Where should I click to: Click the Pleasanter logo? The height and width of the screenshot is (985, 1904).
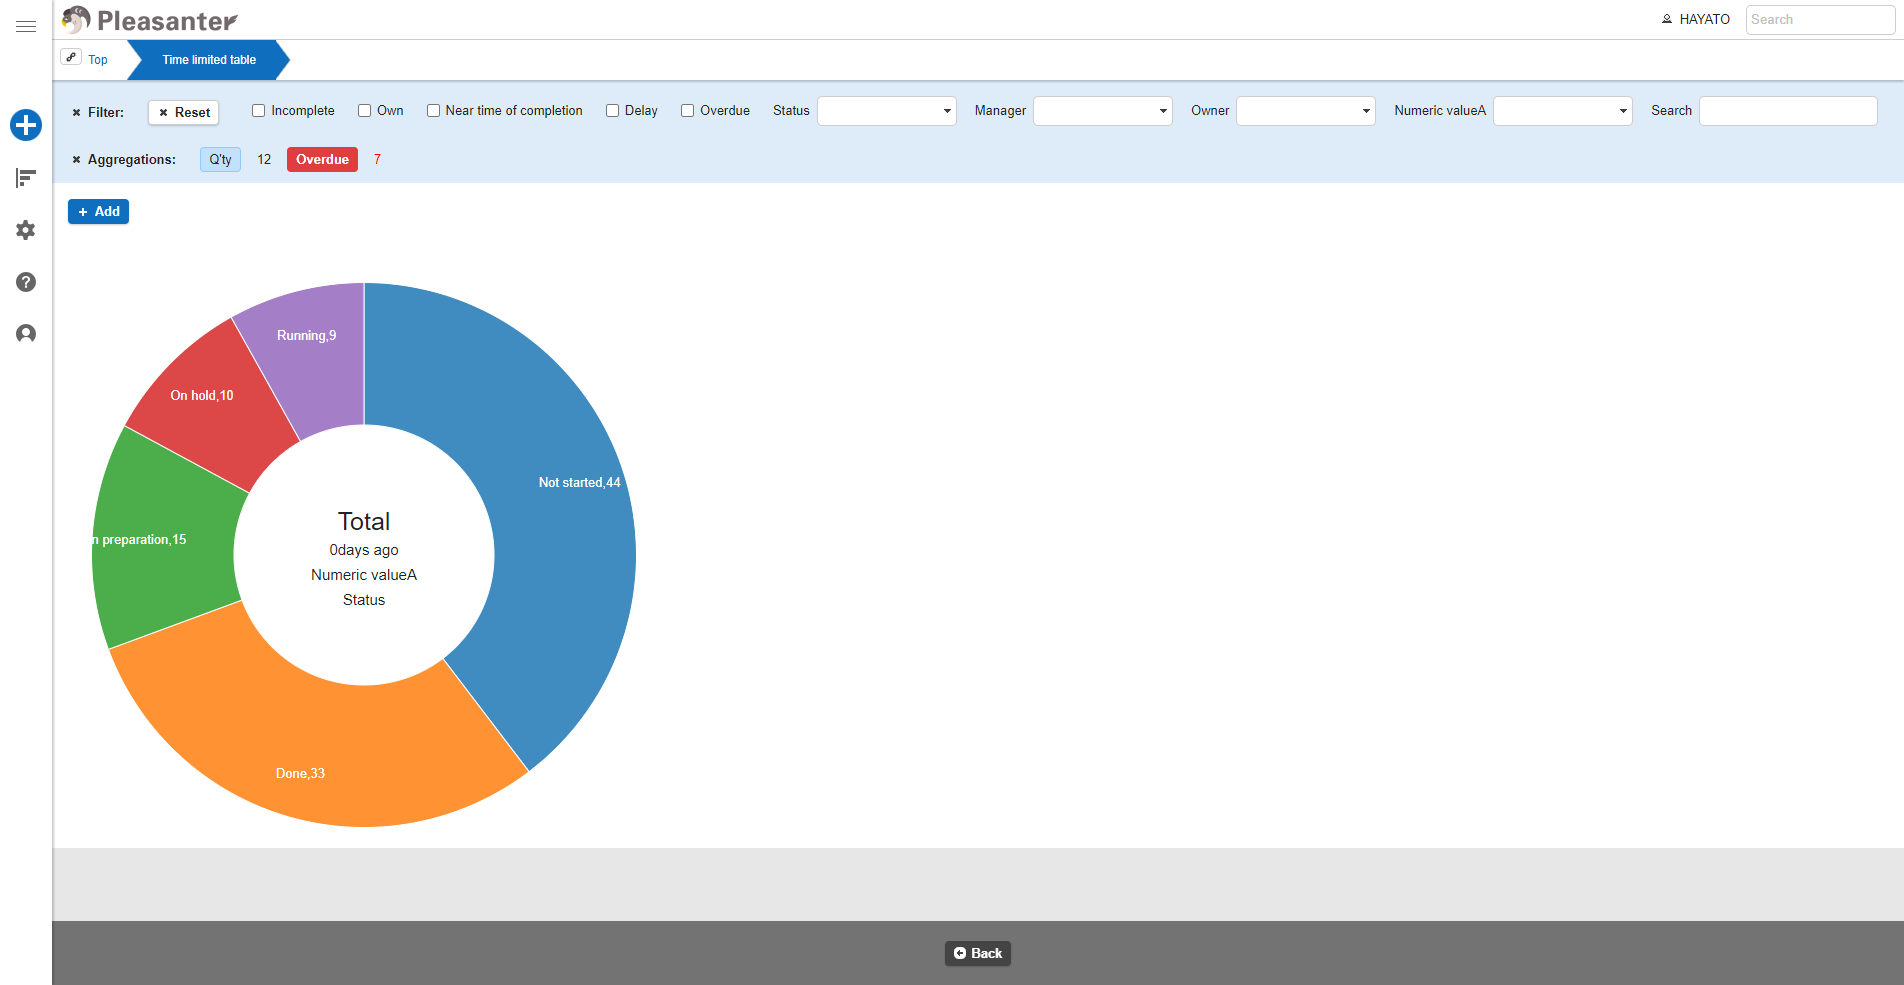coord(150,20)
